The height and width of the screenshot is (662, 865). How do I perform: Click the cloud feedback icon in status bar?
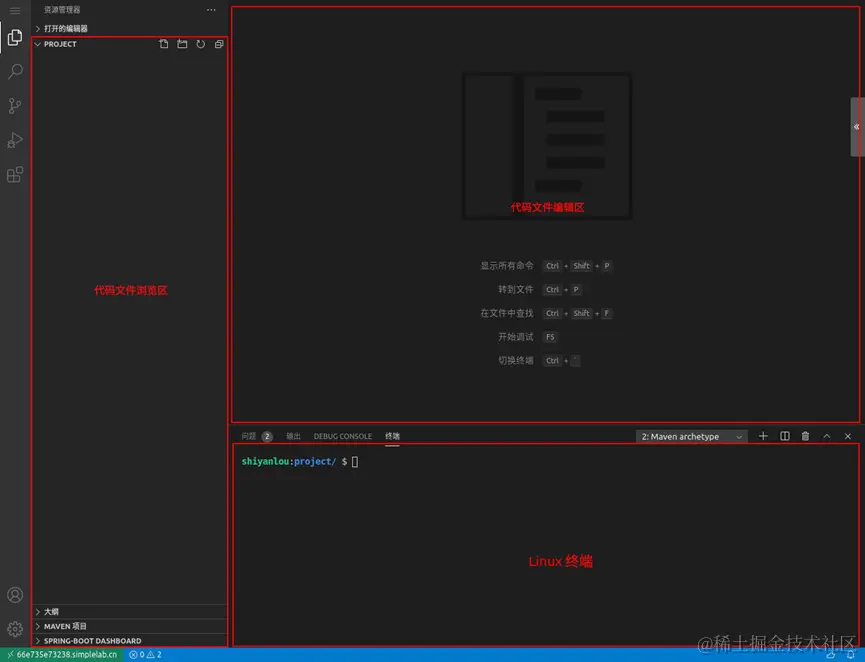[x=831, y=655]
